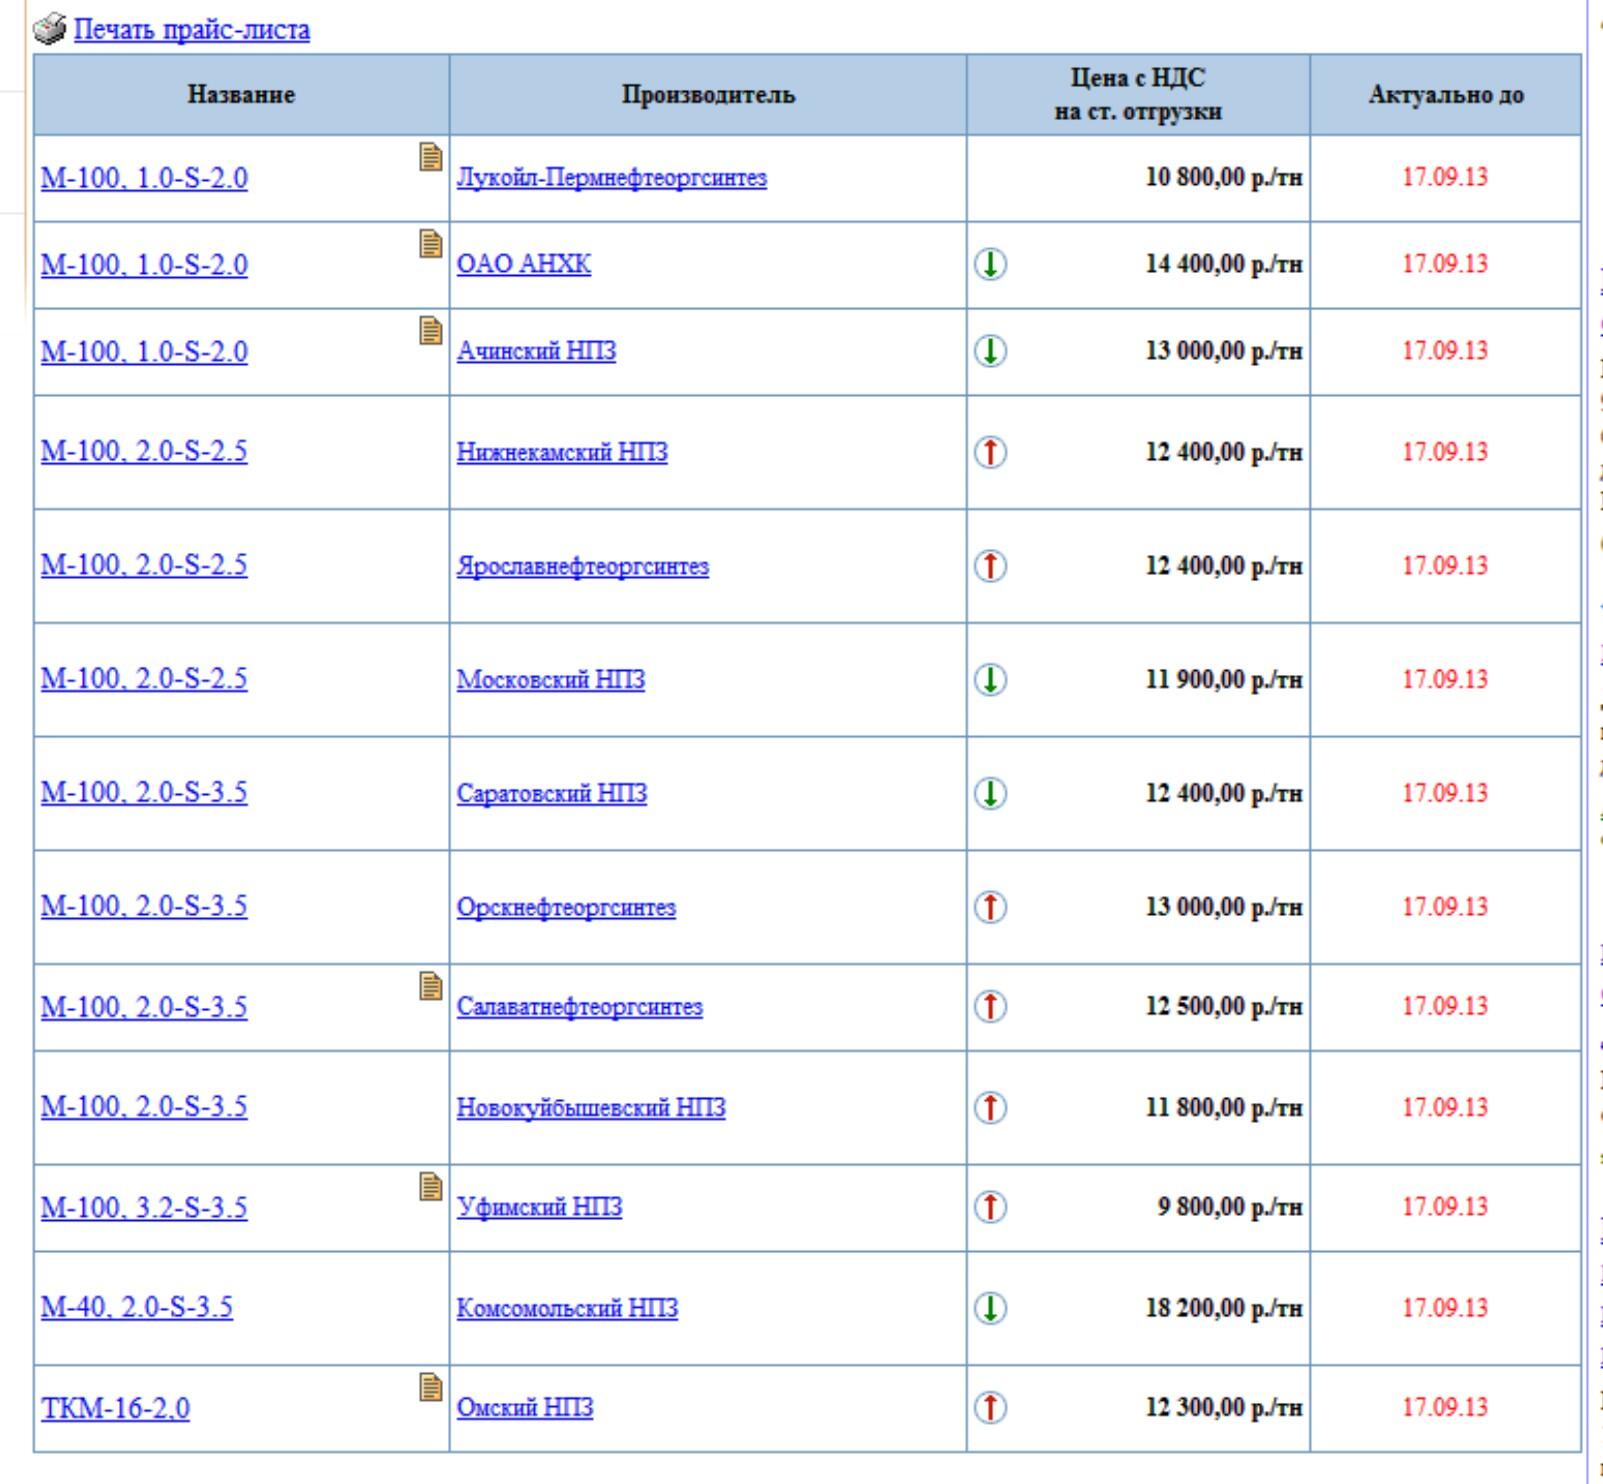
Task: Open the Ачинский НПЗ manufacturer link
Action: pos(537,352)
